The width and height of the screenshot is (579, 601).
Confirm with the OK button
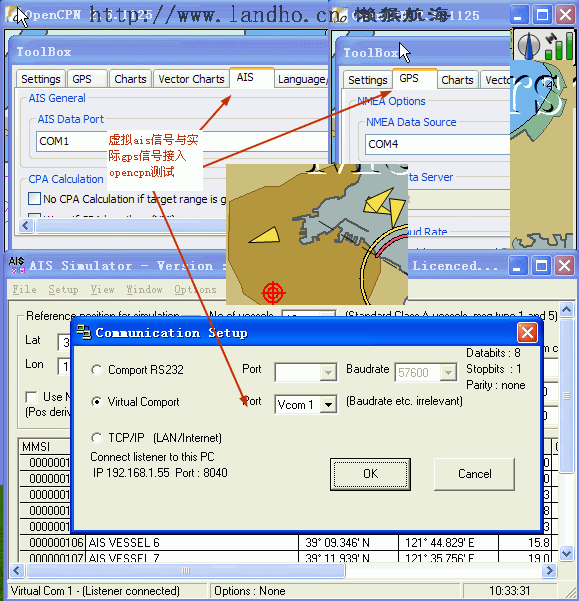point(370,474)
